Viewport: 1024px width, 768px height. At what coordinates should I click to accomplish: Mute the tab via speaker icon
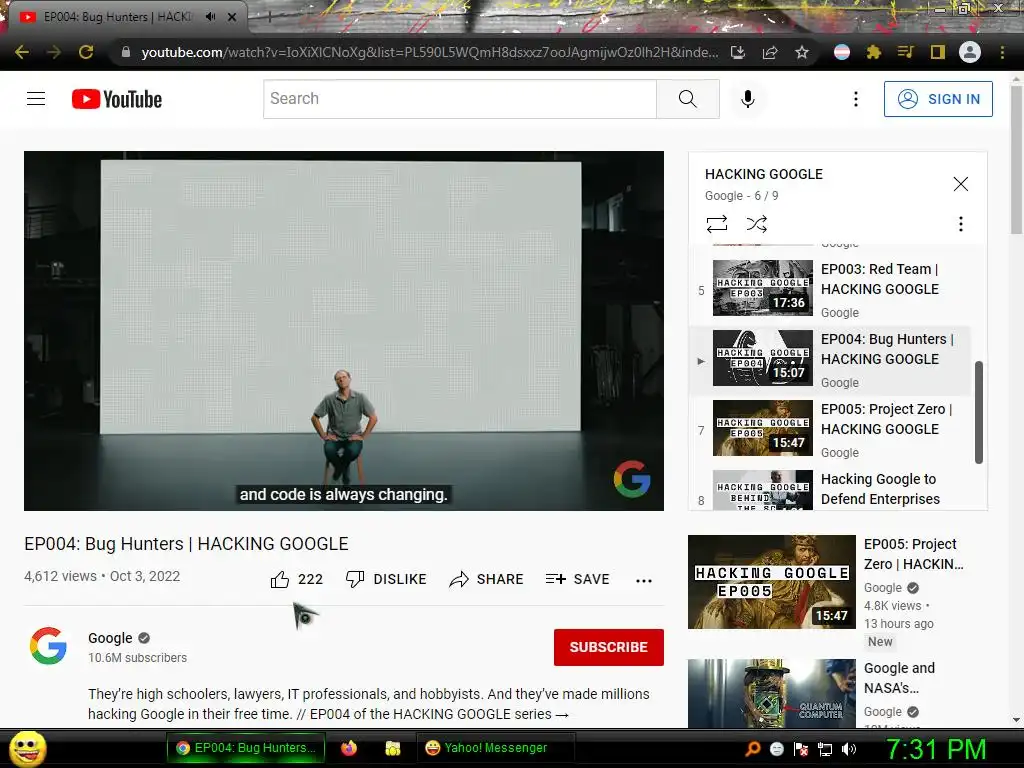pos(210,17)
